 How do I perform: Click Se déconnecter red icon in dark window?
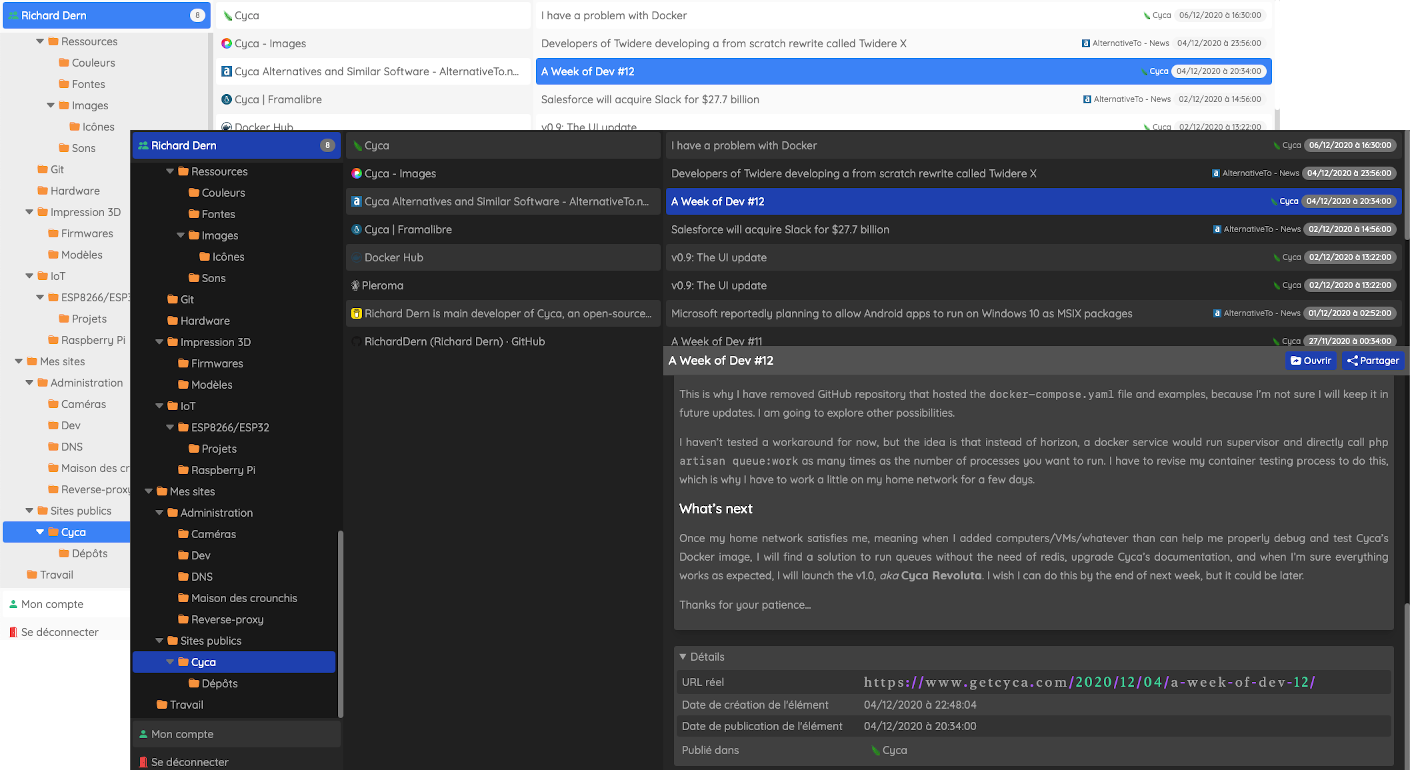point(143,762)
